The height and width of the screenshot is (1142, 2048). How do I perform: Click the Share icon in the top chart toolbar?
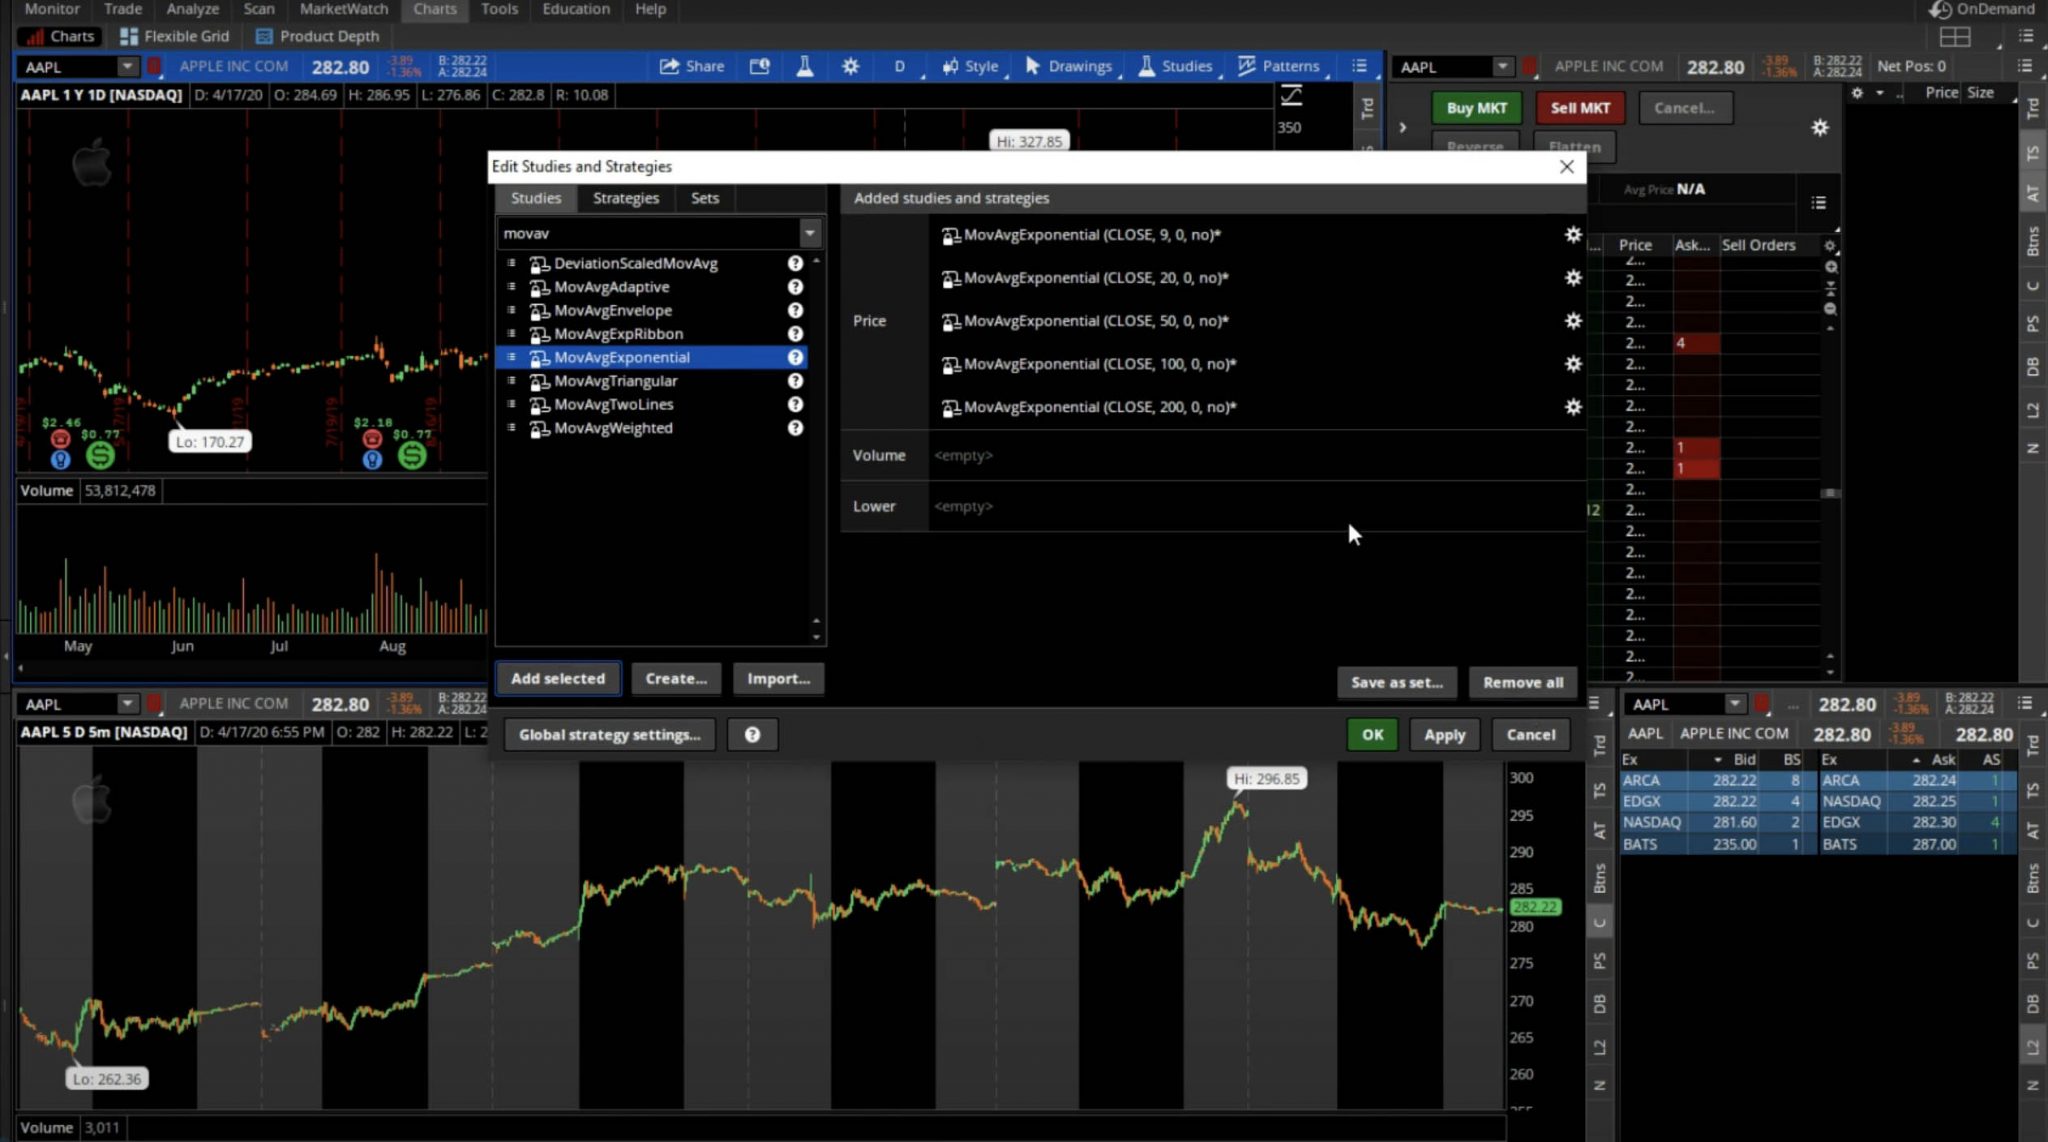[669, 66]
